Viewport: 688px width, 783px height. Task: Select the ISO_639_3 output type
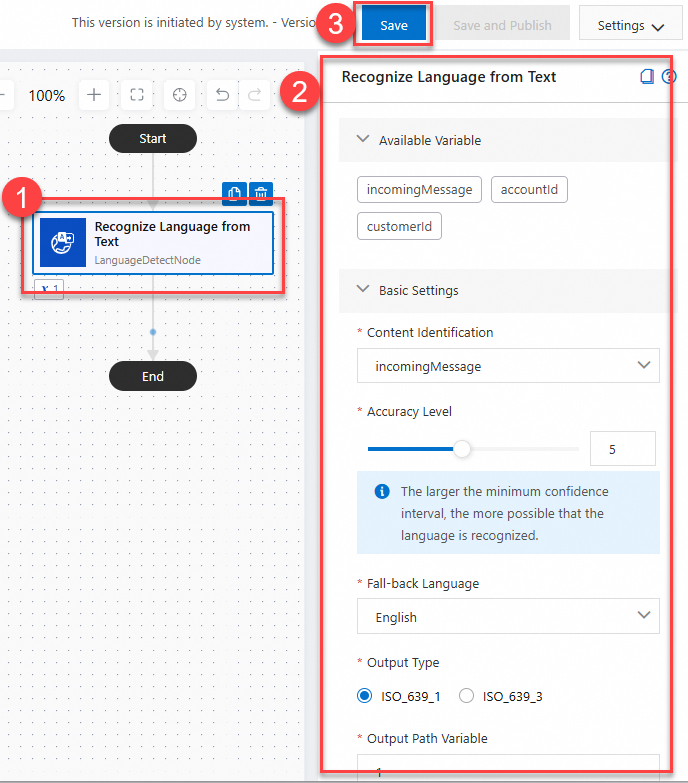click(x=466, y=696)
